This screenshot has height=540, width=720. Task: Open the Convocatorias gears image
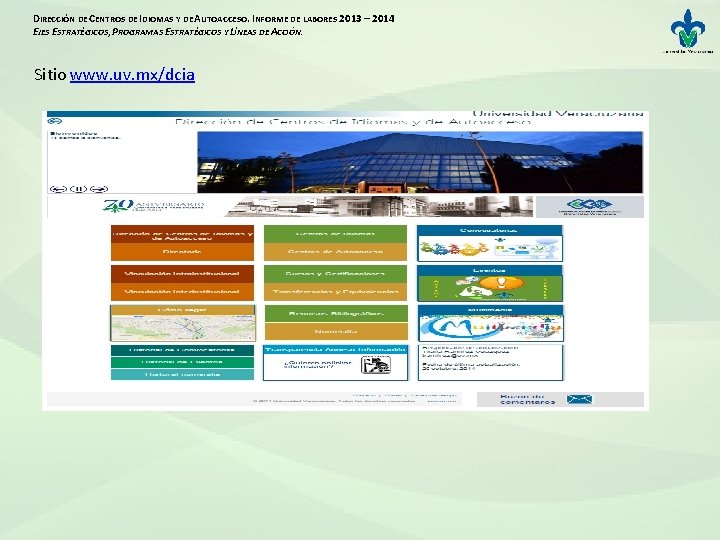tap(490, 248)
